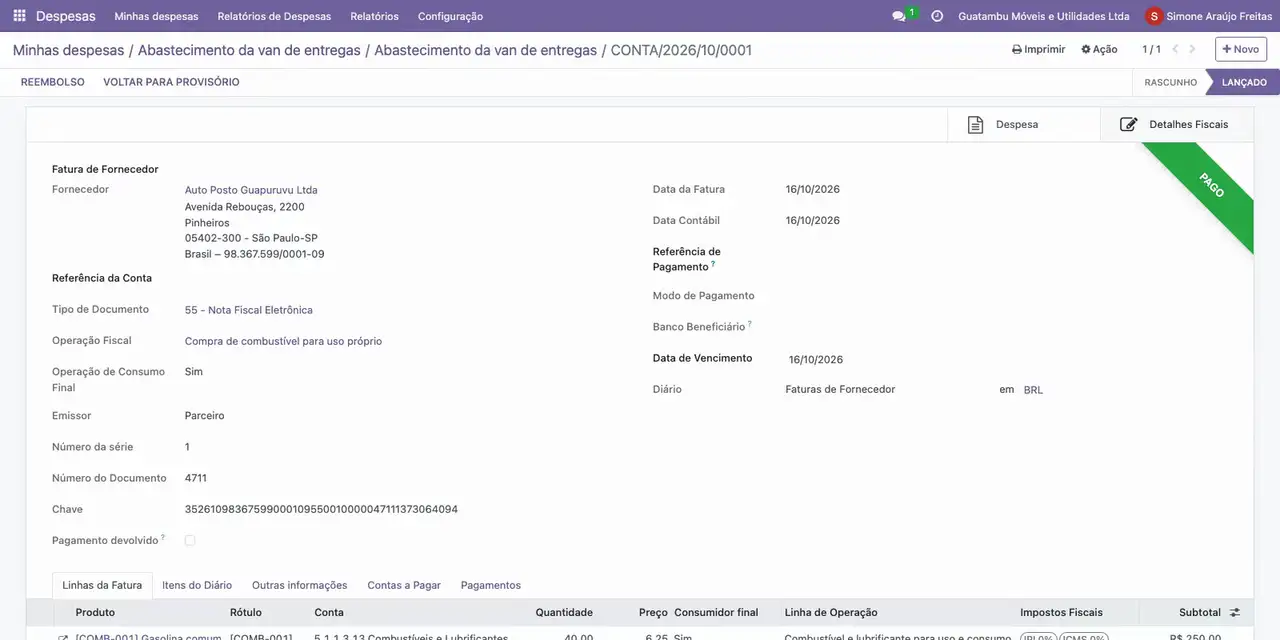Click the Despesa document icon
This screenshot has height=640, width=1280.
tap(976, 124)
